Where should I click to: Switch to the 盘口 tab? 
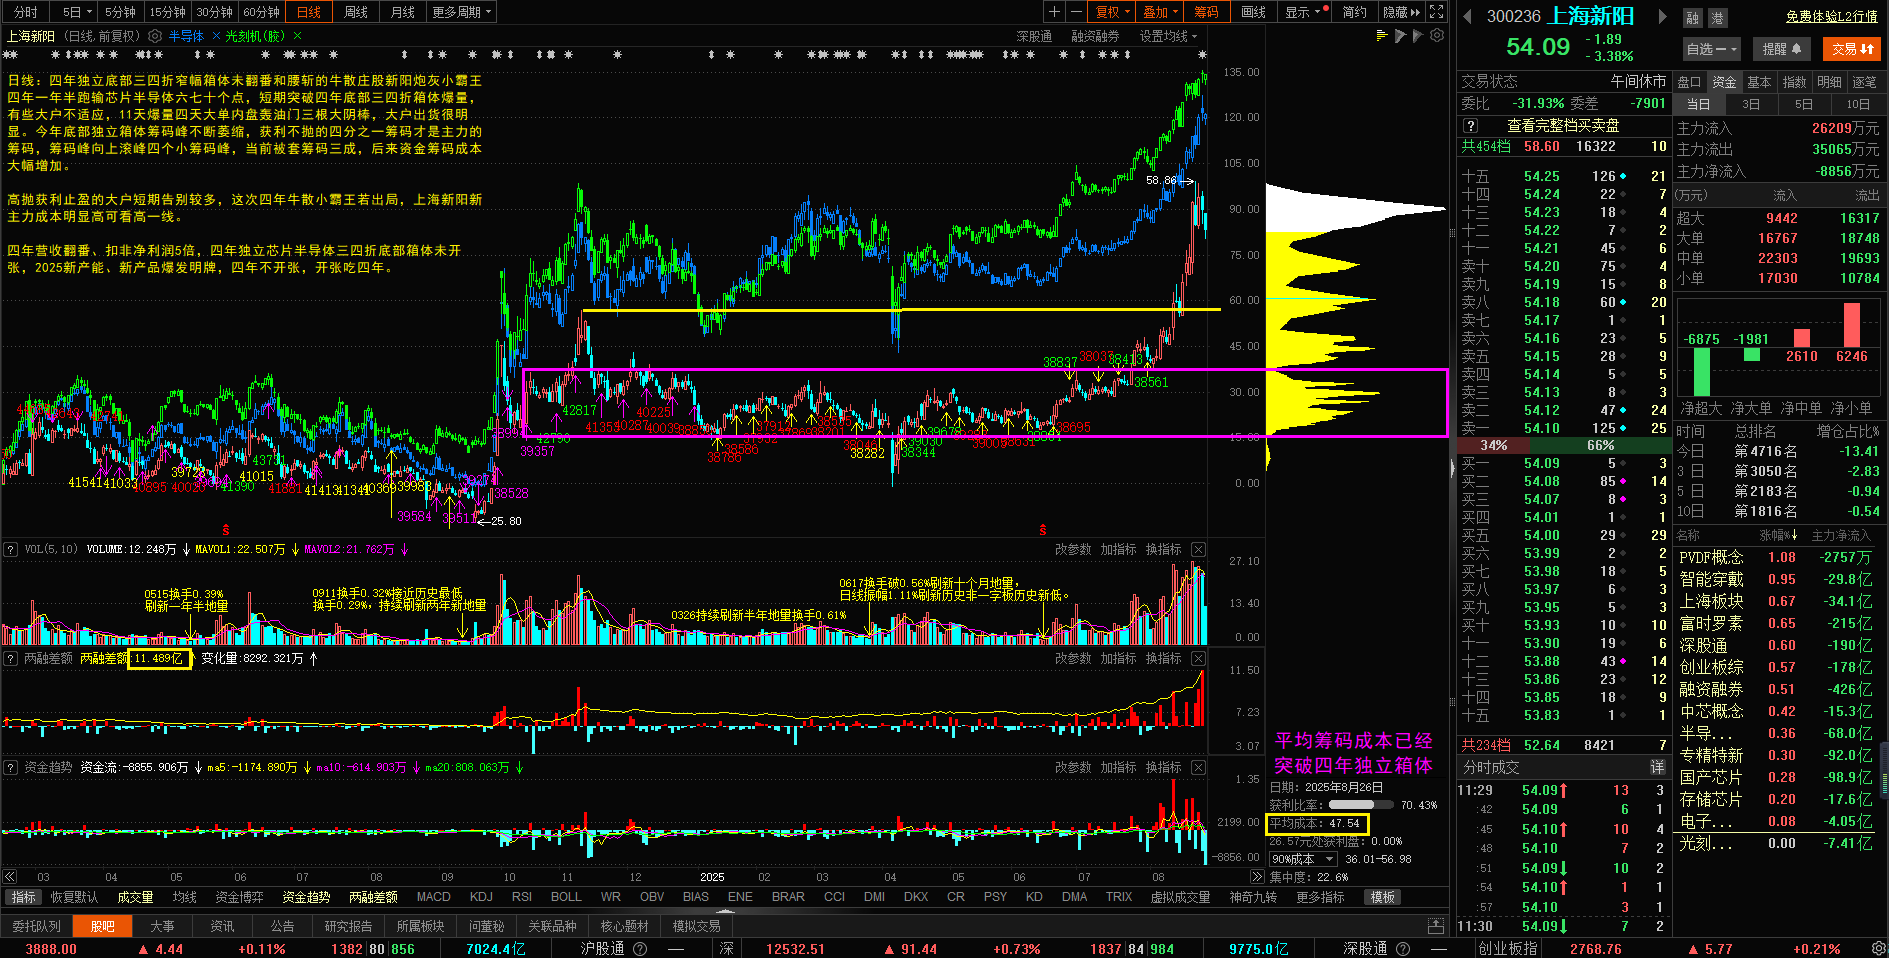tap(1689, 82)
